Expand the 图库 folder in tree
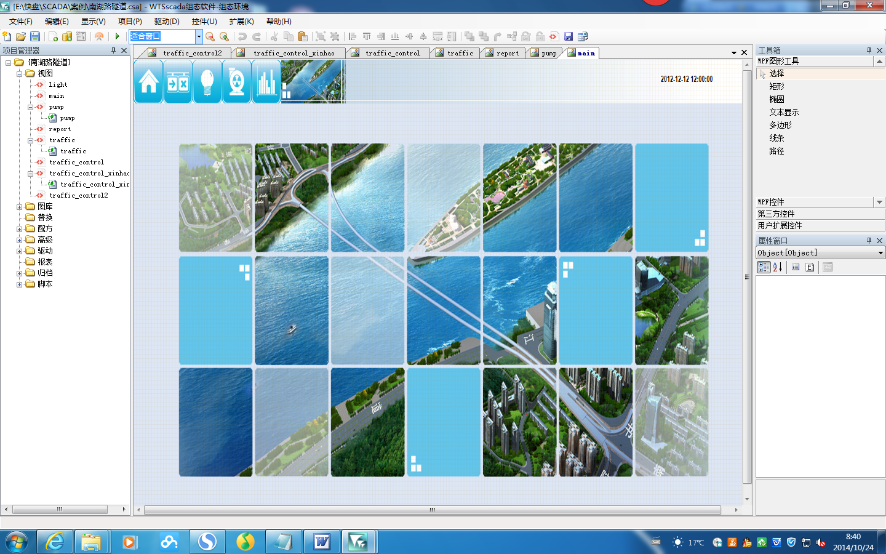Image resolution: width=886 pixels, height=554 pixels. [19, 206]
